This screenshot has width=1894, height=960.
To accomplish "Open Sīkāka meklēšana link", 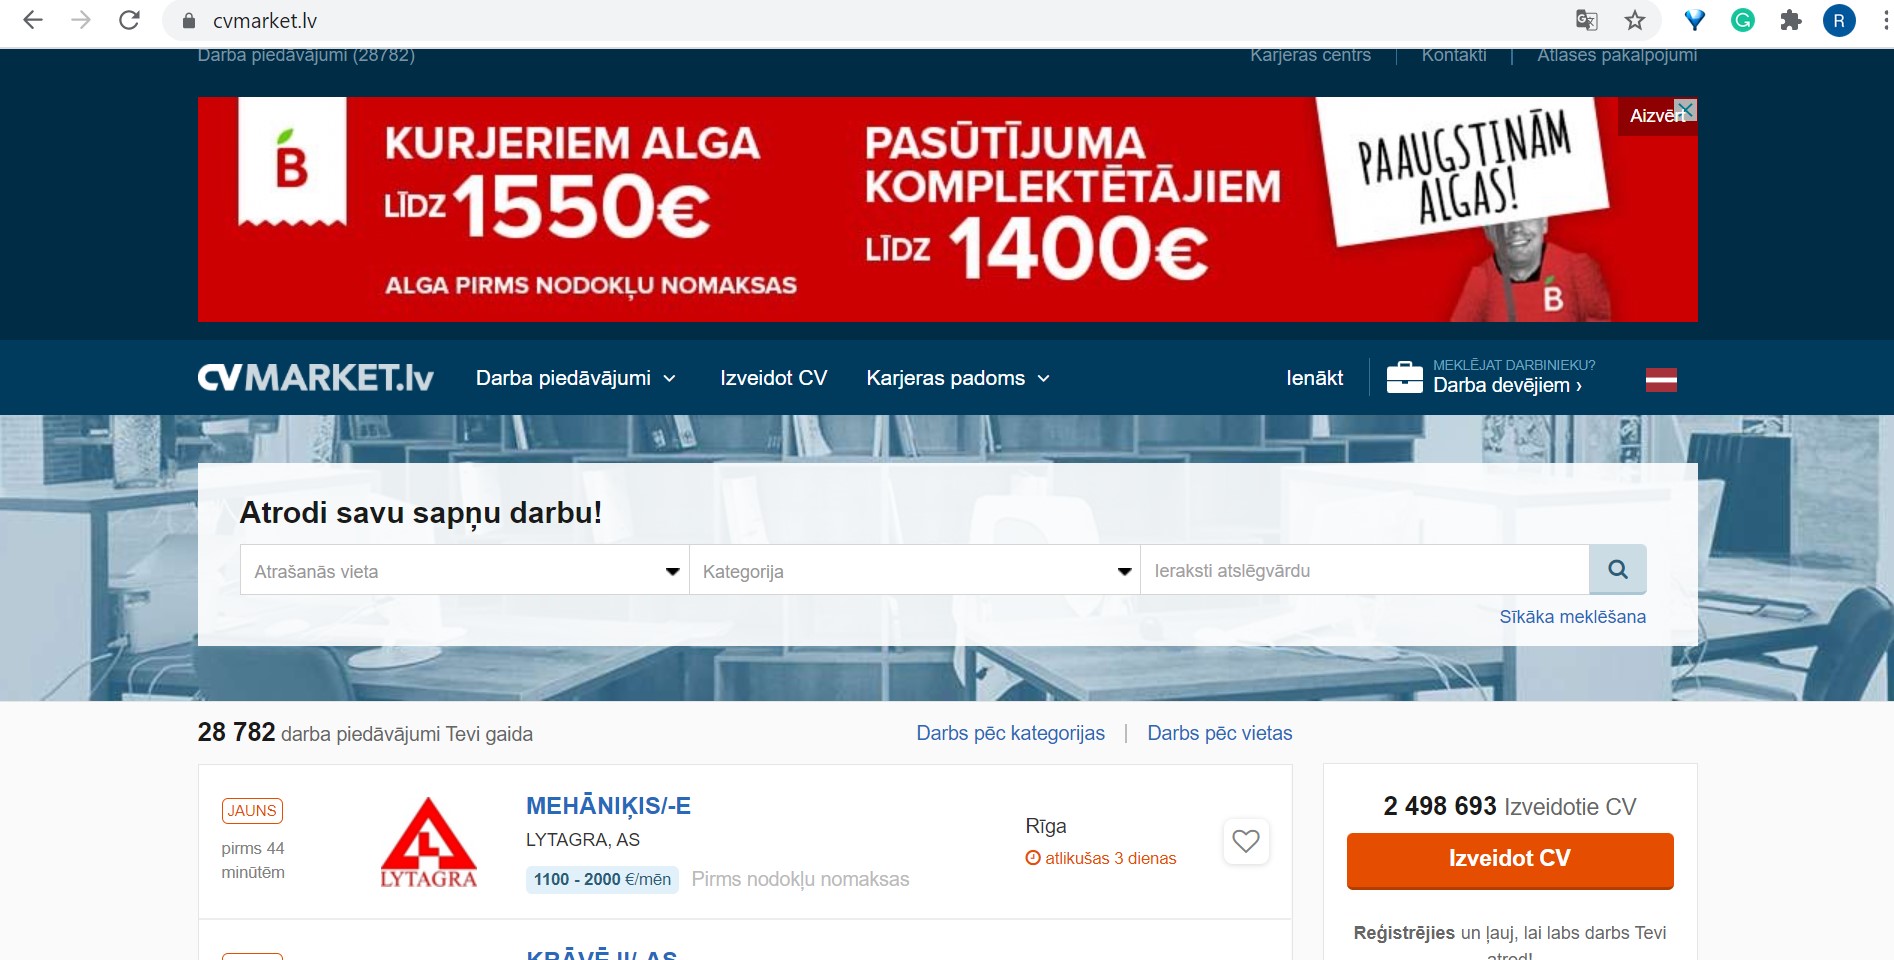I will pos(1572,617).
